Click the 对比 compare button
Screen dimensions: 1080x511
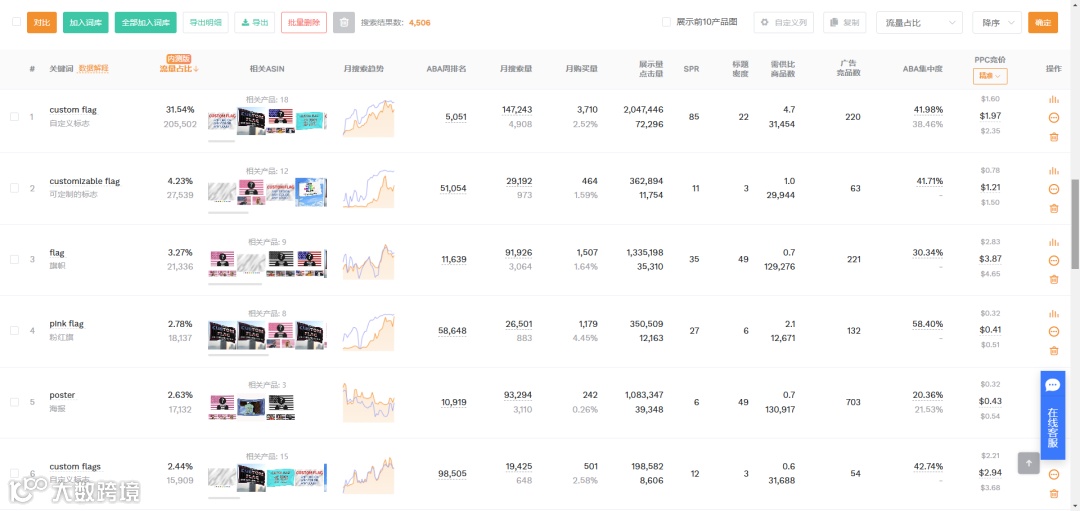42,23
